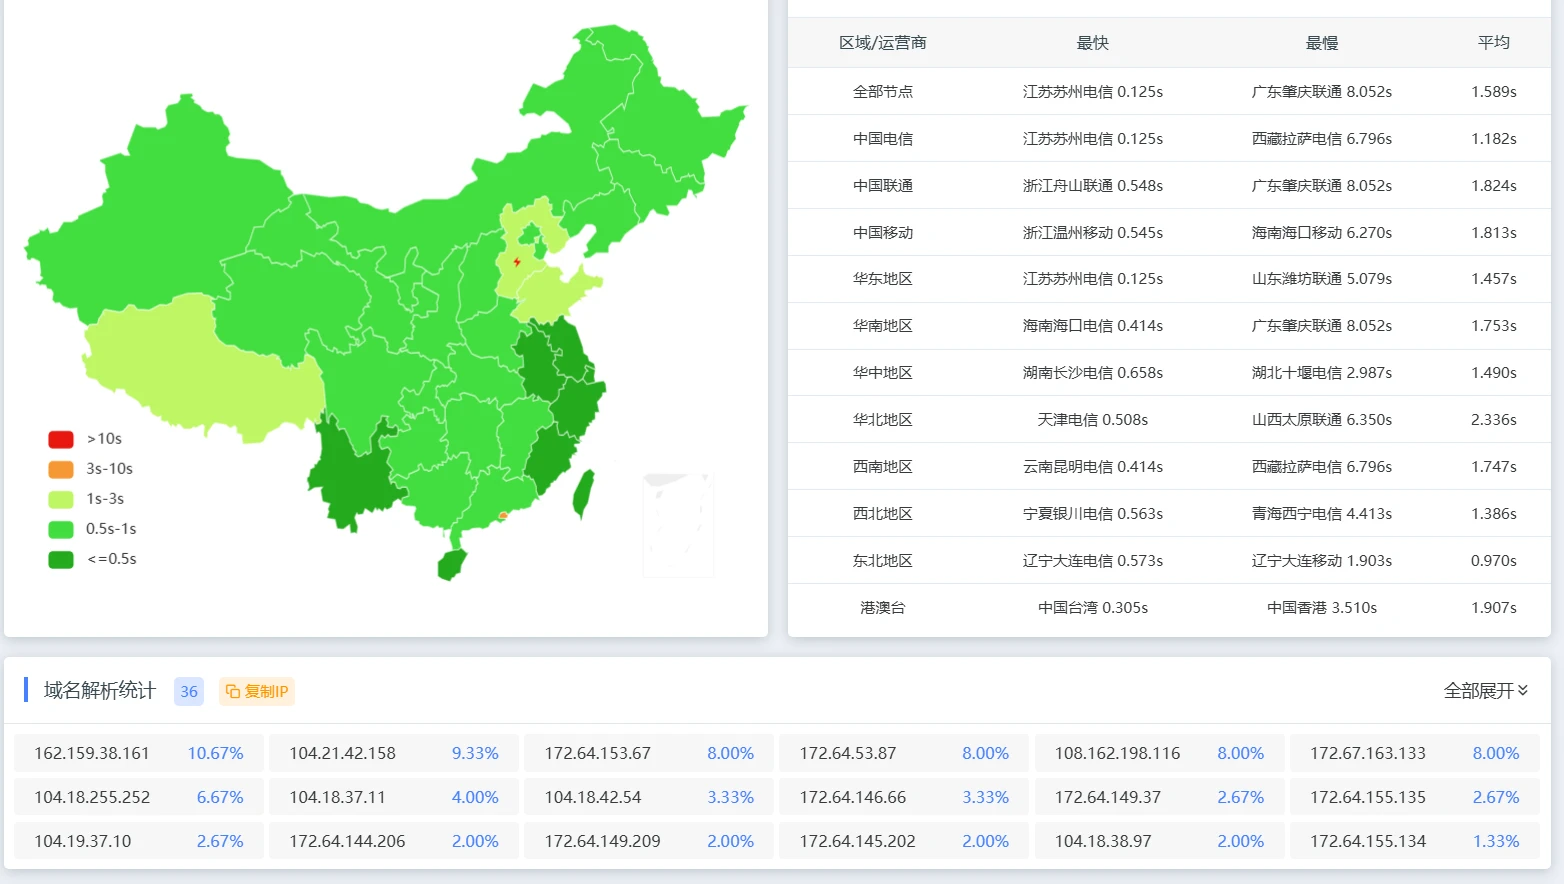Click the 10.67% percentage value
Image resolution: width=1564 pixels, height=884 pixels.
[x=216, y=753]
